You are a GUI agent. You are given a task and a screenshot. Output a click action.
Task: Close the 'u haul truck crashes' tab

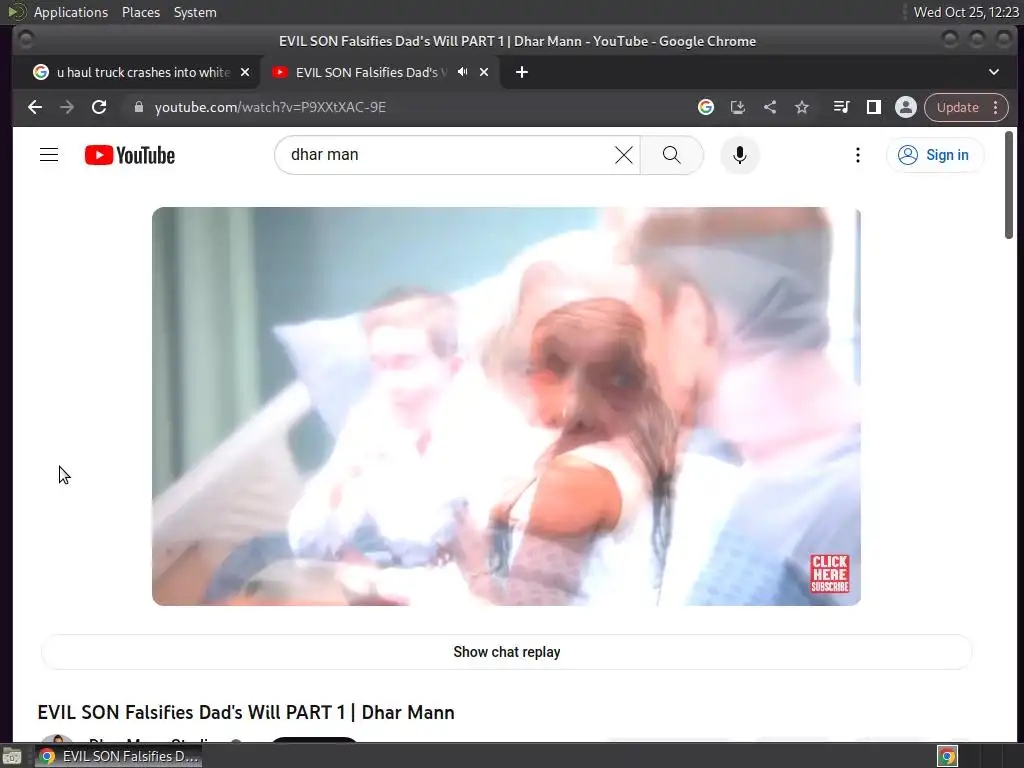tap(244, 72)
